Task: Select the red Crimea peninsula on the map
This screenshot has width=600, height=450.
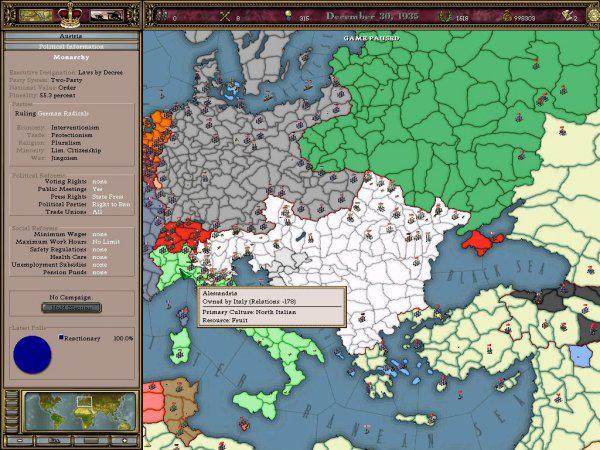Action: tap(480, 243)
